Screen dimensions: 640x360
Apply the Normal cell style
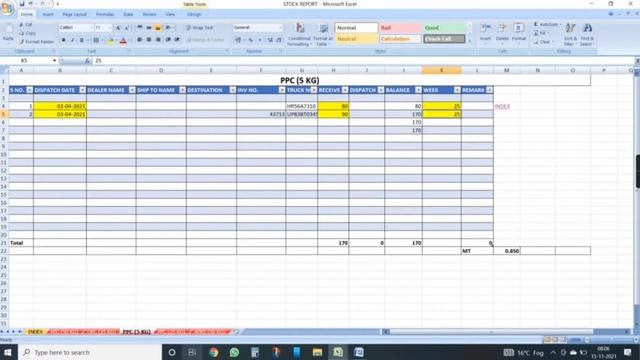point(356,28)
